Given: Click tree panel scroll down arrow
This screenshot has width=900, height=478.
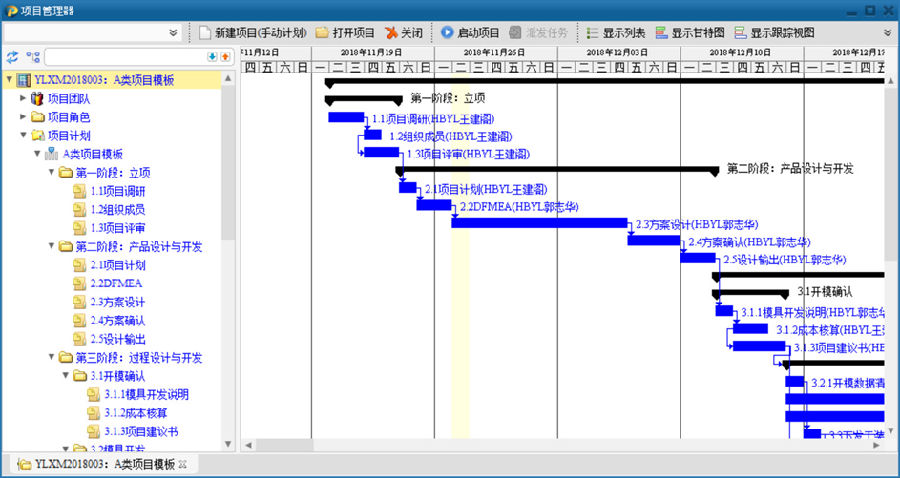Looking at the screenshot, I should [228, 444].
